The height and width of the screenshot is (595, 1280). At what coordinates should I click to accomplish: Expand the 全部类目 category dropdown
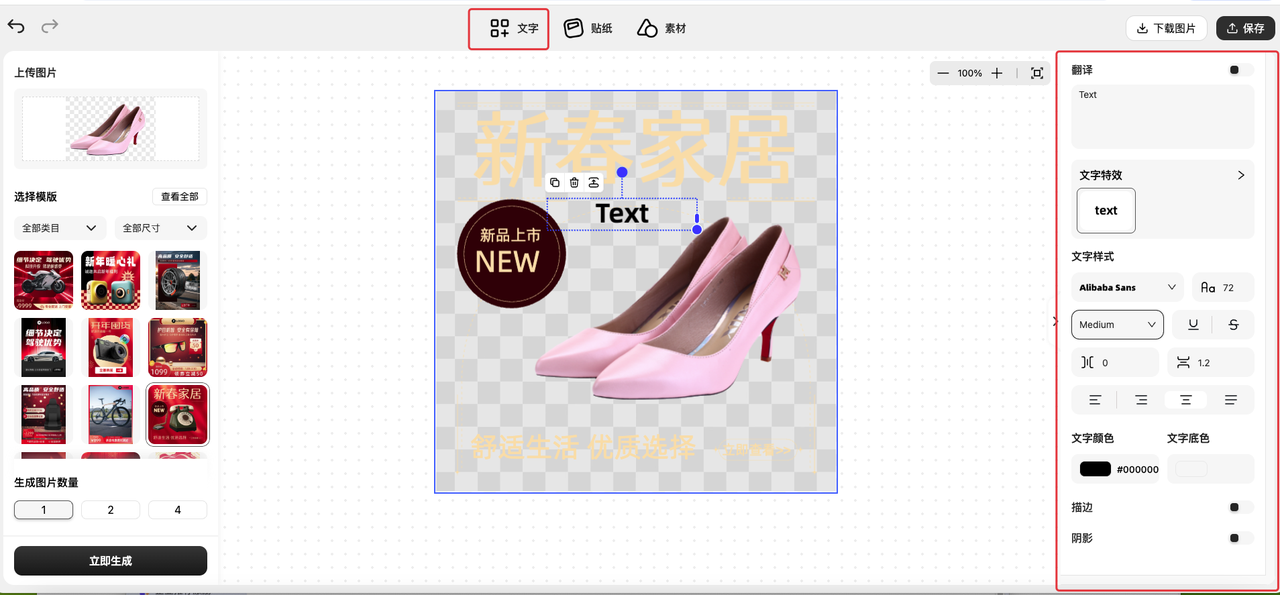pyautogui.click(x=59, y=228)
